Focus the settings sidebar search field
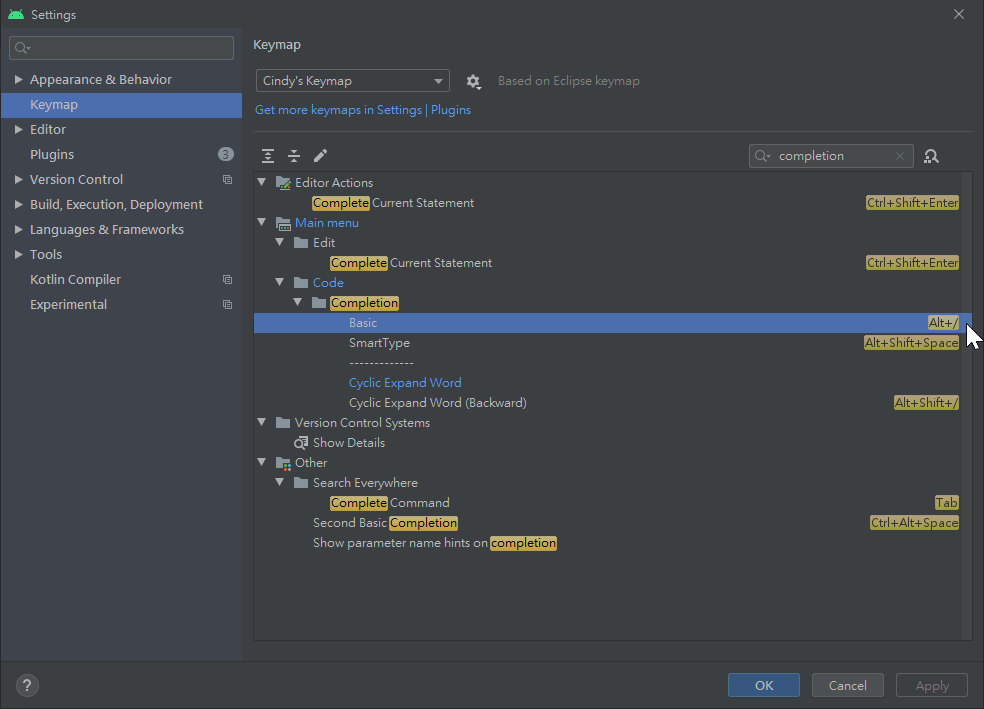984x709 pixels. pyautogui.click(x=122, y=48)
